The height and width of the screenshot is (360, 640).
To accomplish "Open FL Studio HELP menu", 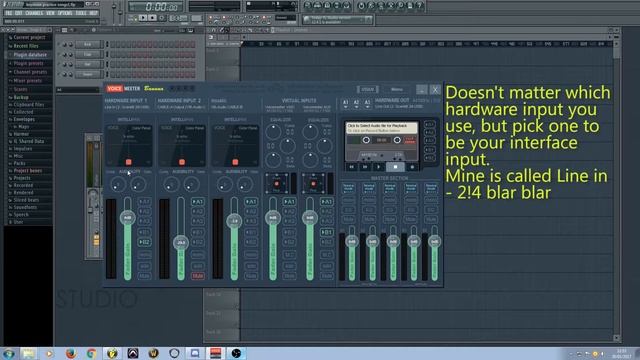I will (93, 13).
